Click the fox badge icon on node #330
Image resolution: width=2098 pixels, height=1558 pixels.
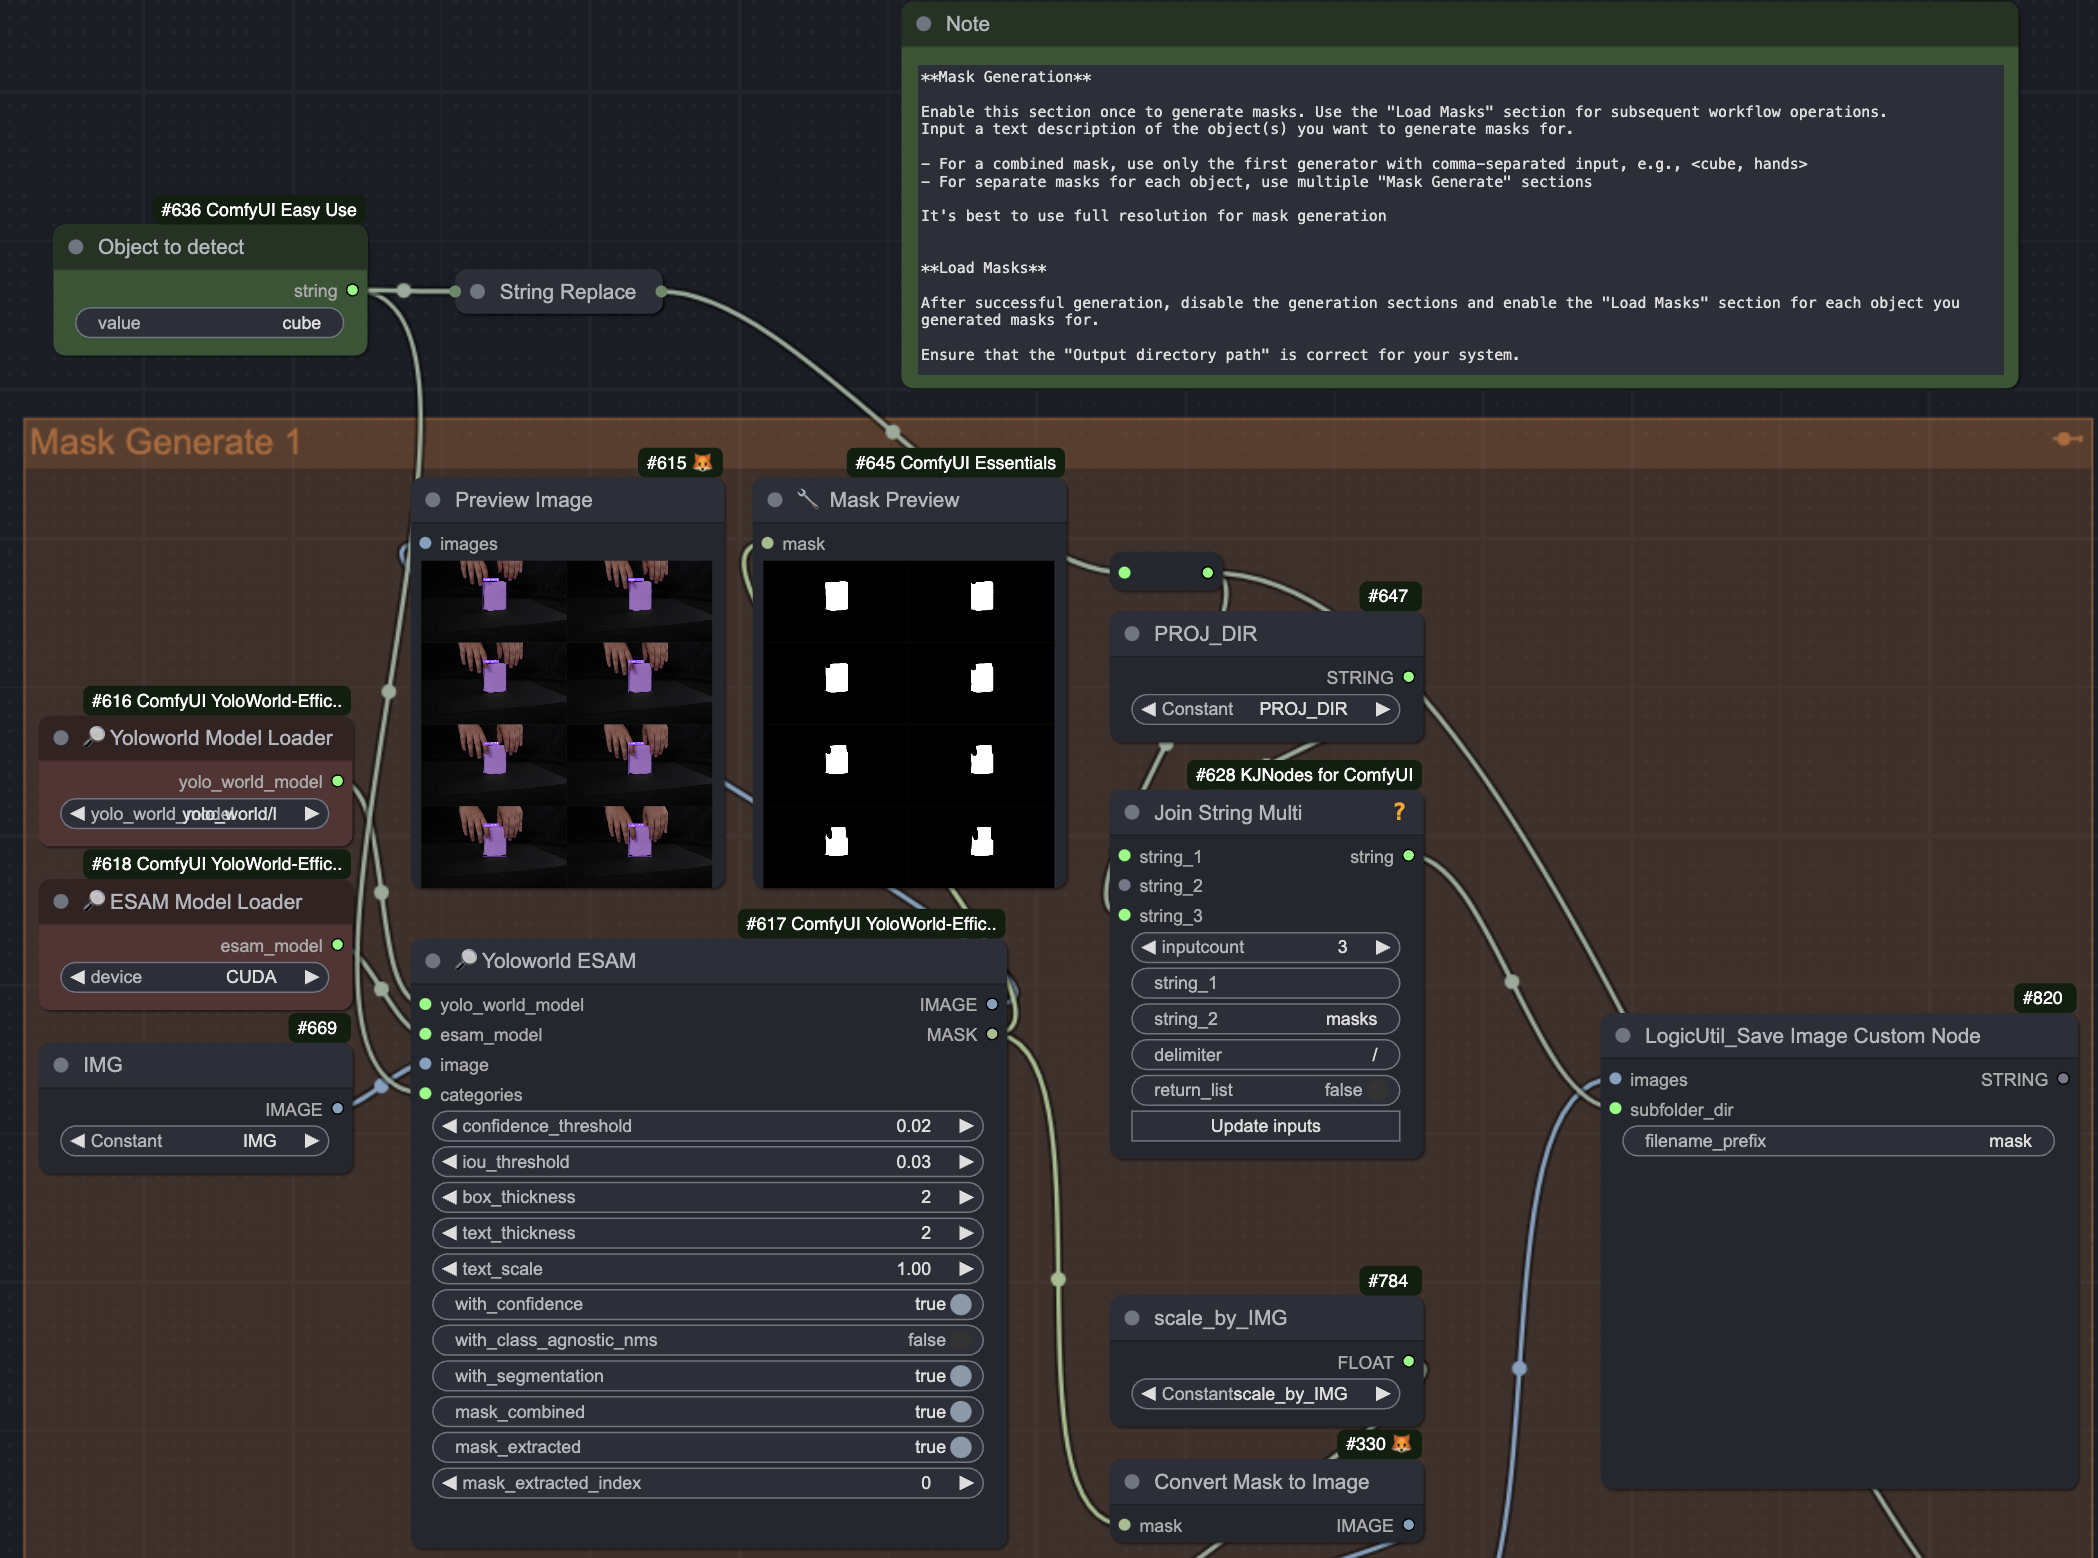tap(1402, 1443)
